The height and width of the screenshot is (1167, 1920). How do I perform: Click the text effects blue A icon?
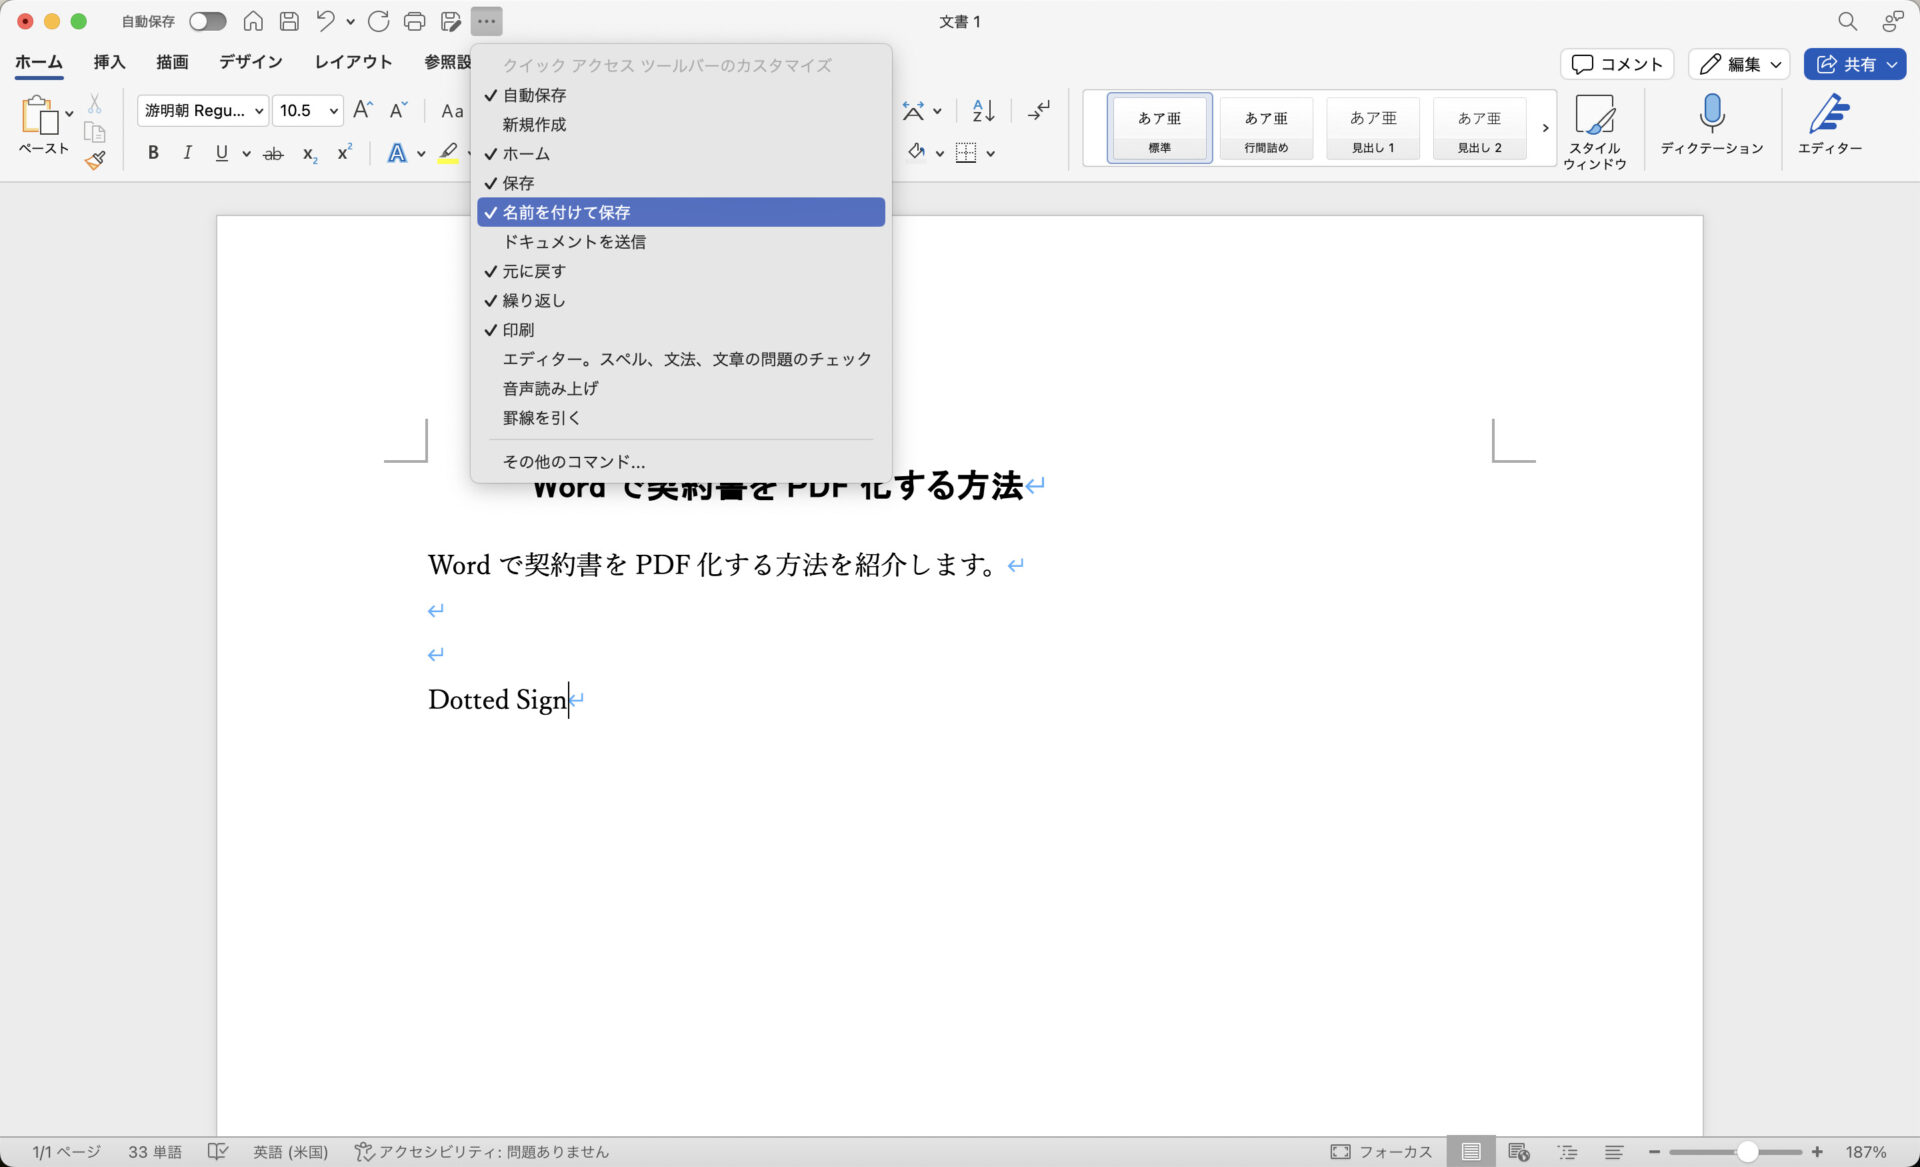(x=397, y=153)
